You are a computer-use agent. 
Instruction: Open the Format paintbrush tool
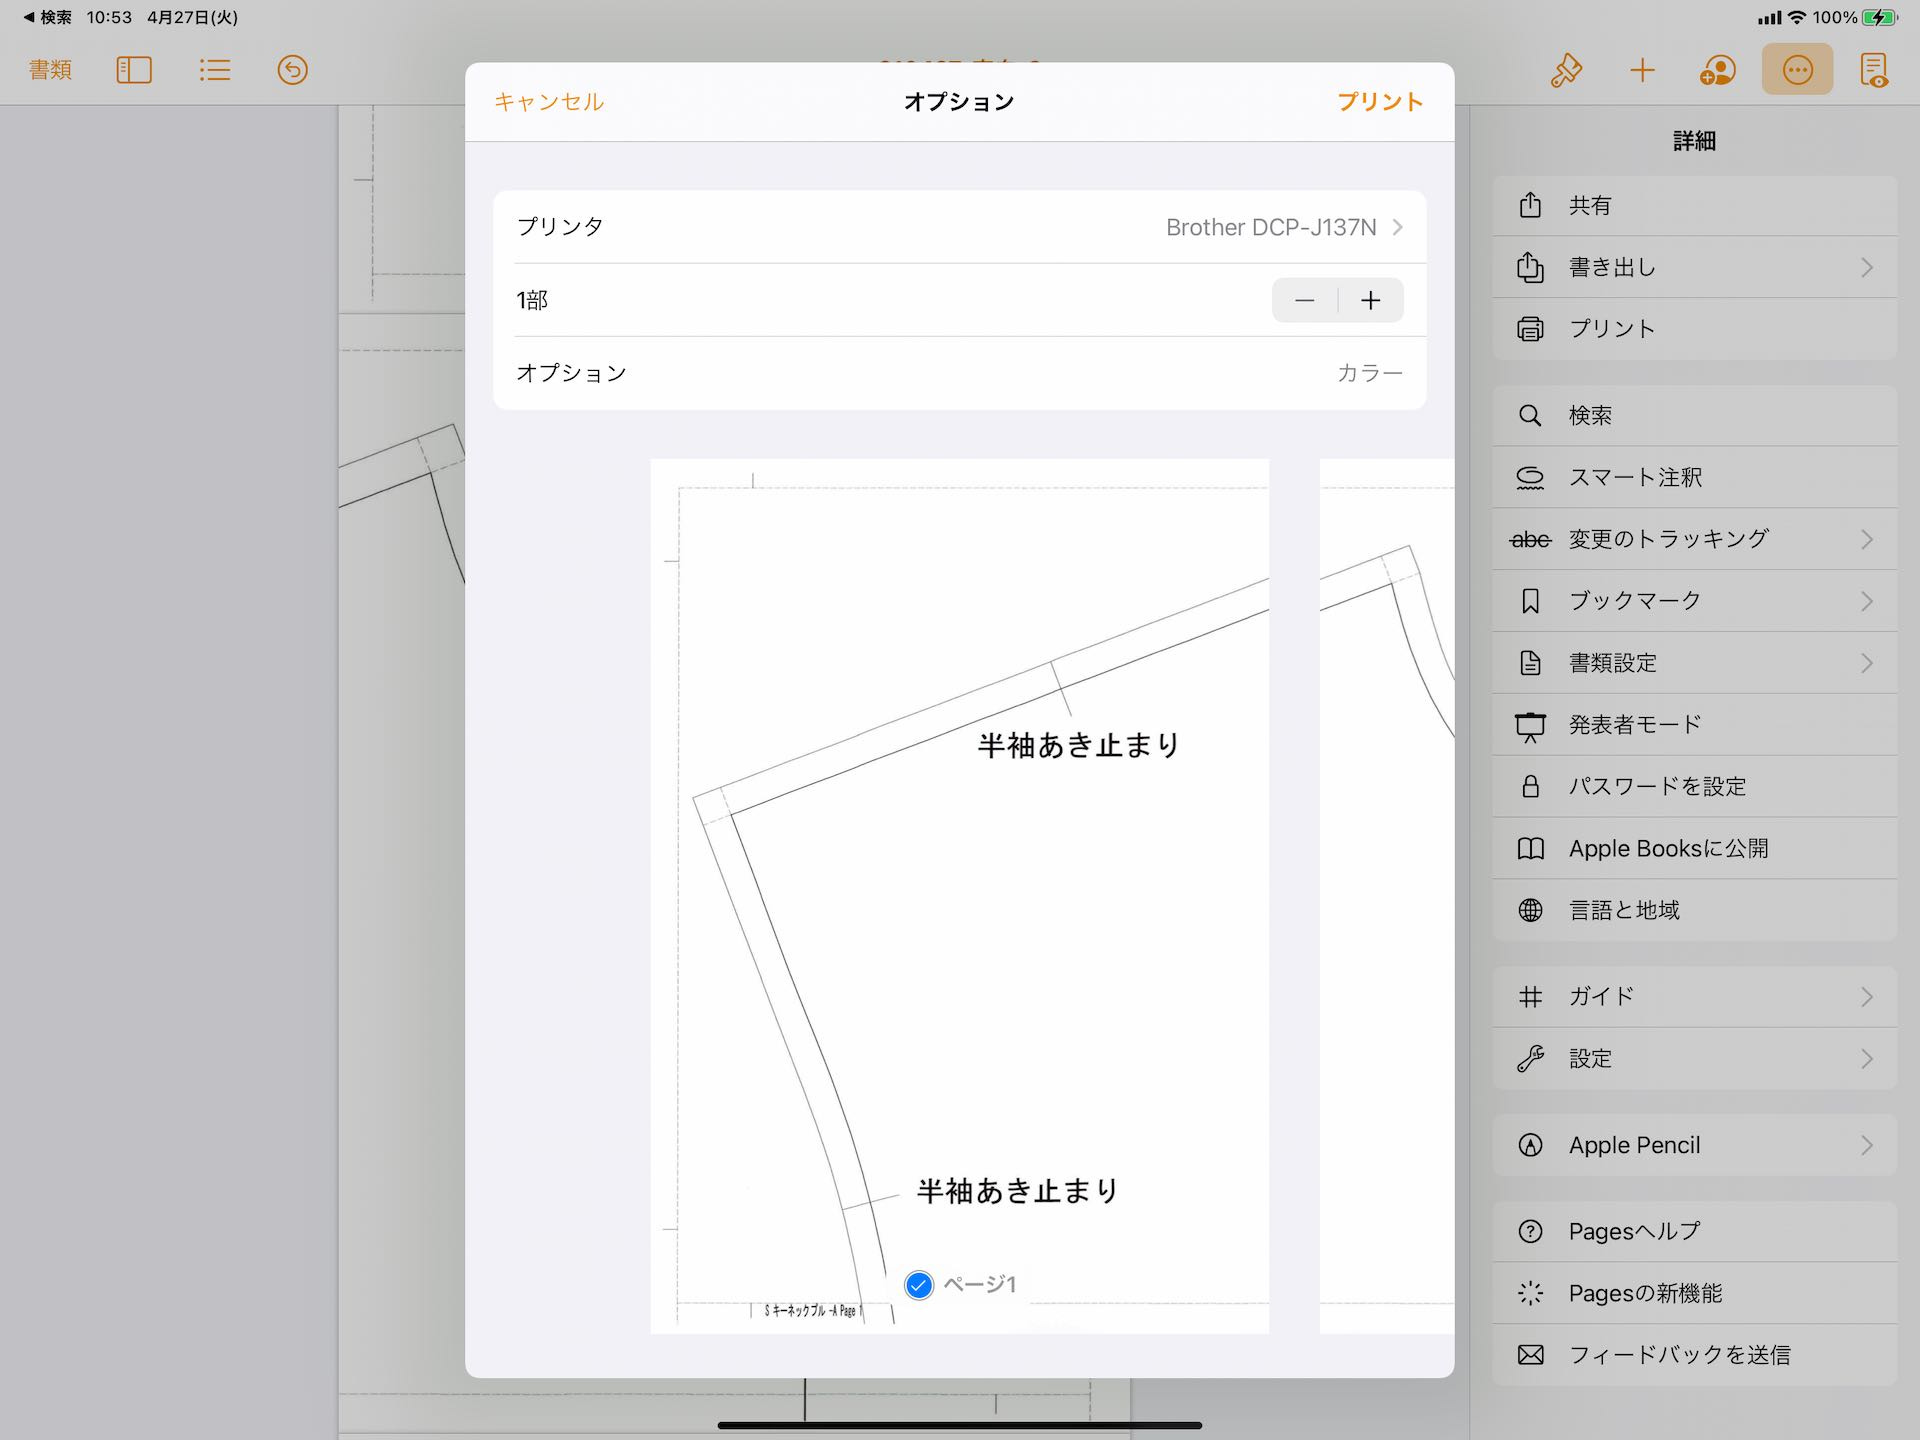click(x=1566, y=70)
